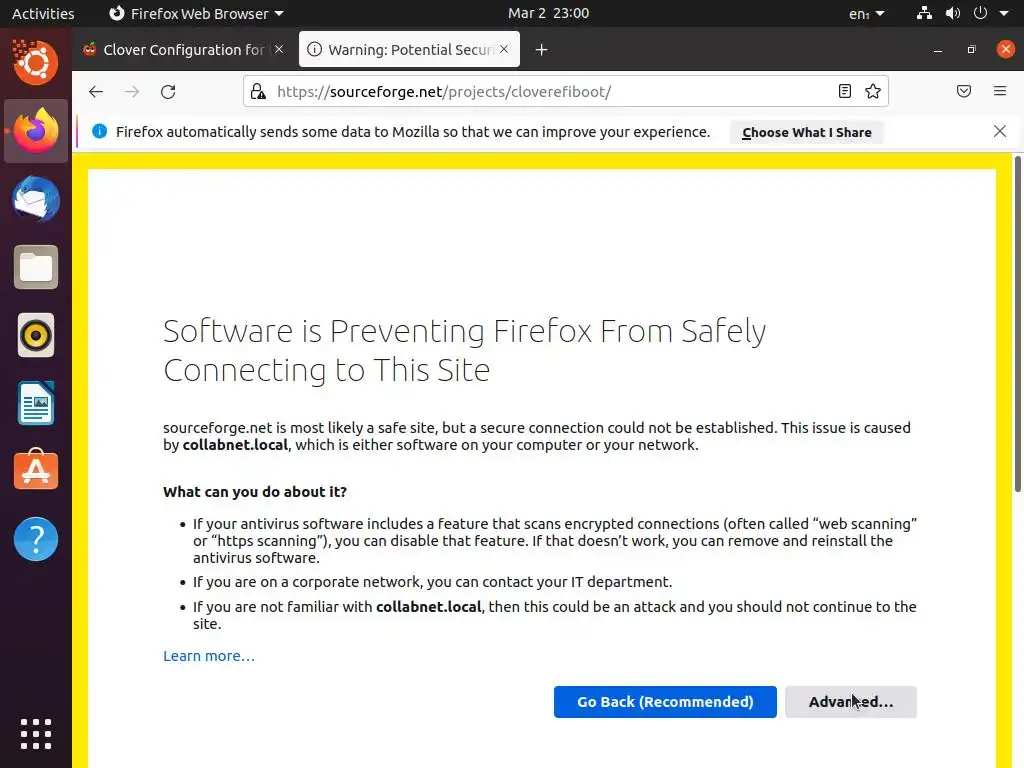Launch Thunderbird Mail from the dock

point(36,199)
